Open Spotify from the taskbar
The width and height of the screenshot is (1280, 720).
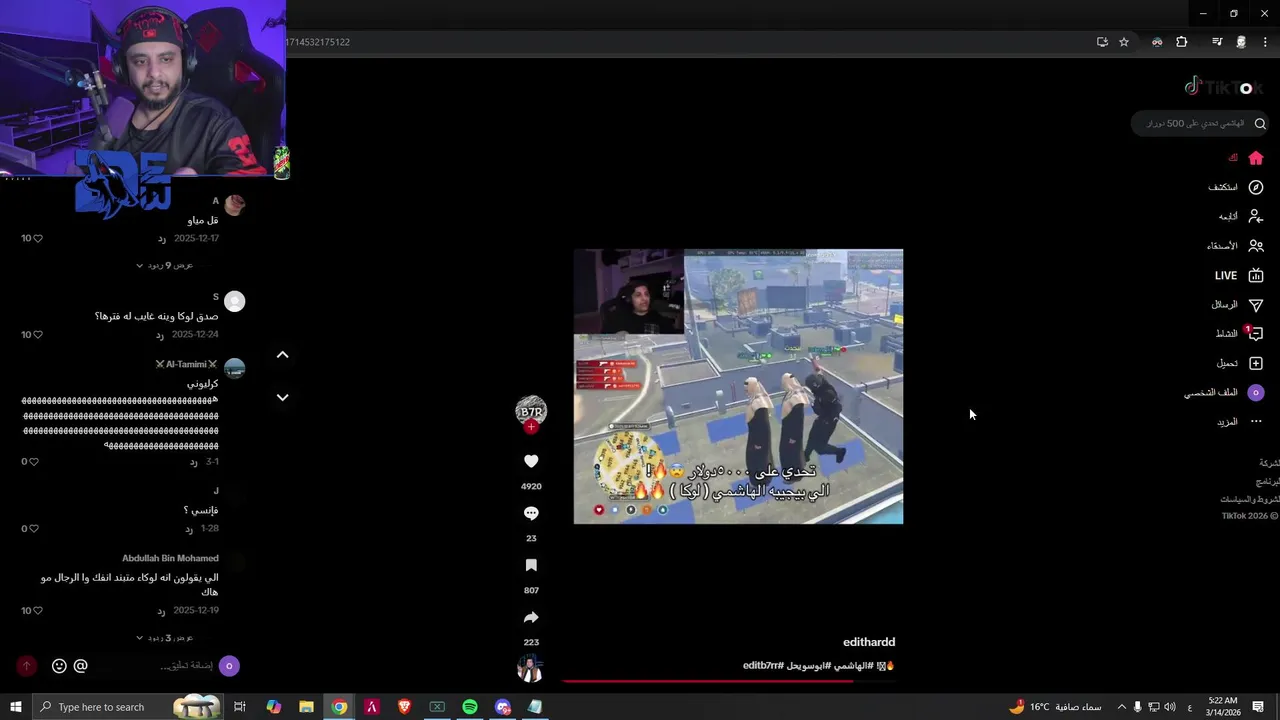click(470, 707)
